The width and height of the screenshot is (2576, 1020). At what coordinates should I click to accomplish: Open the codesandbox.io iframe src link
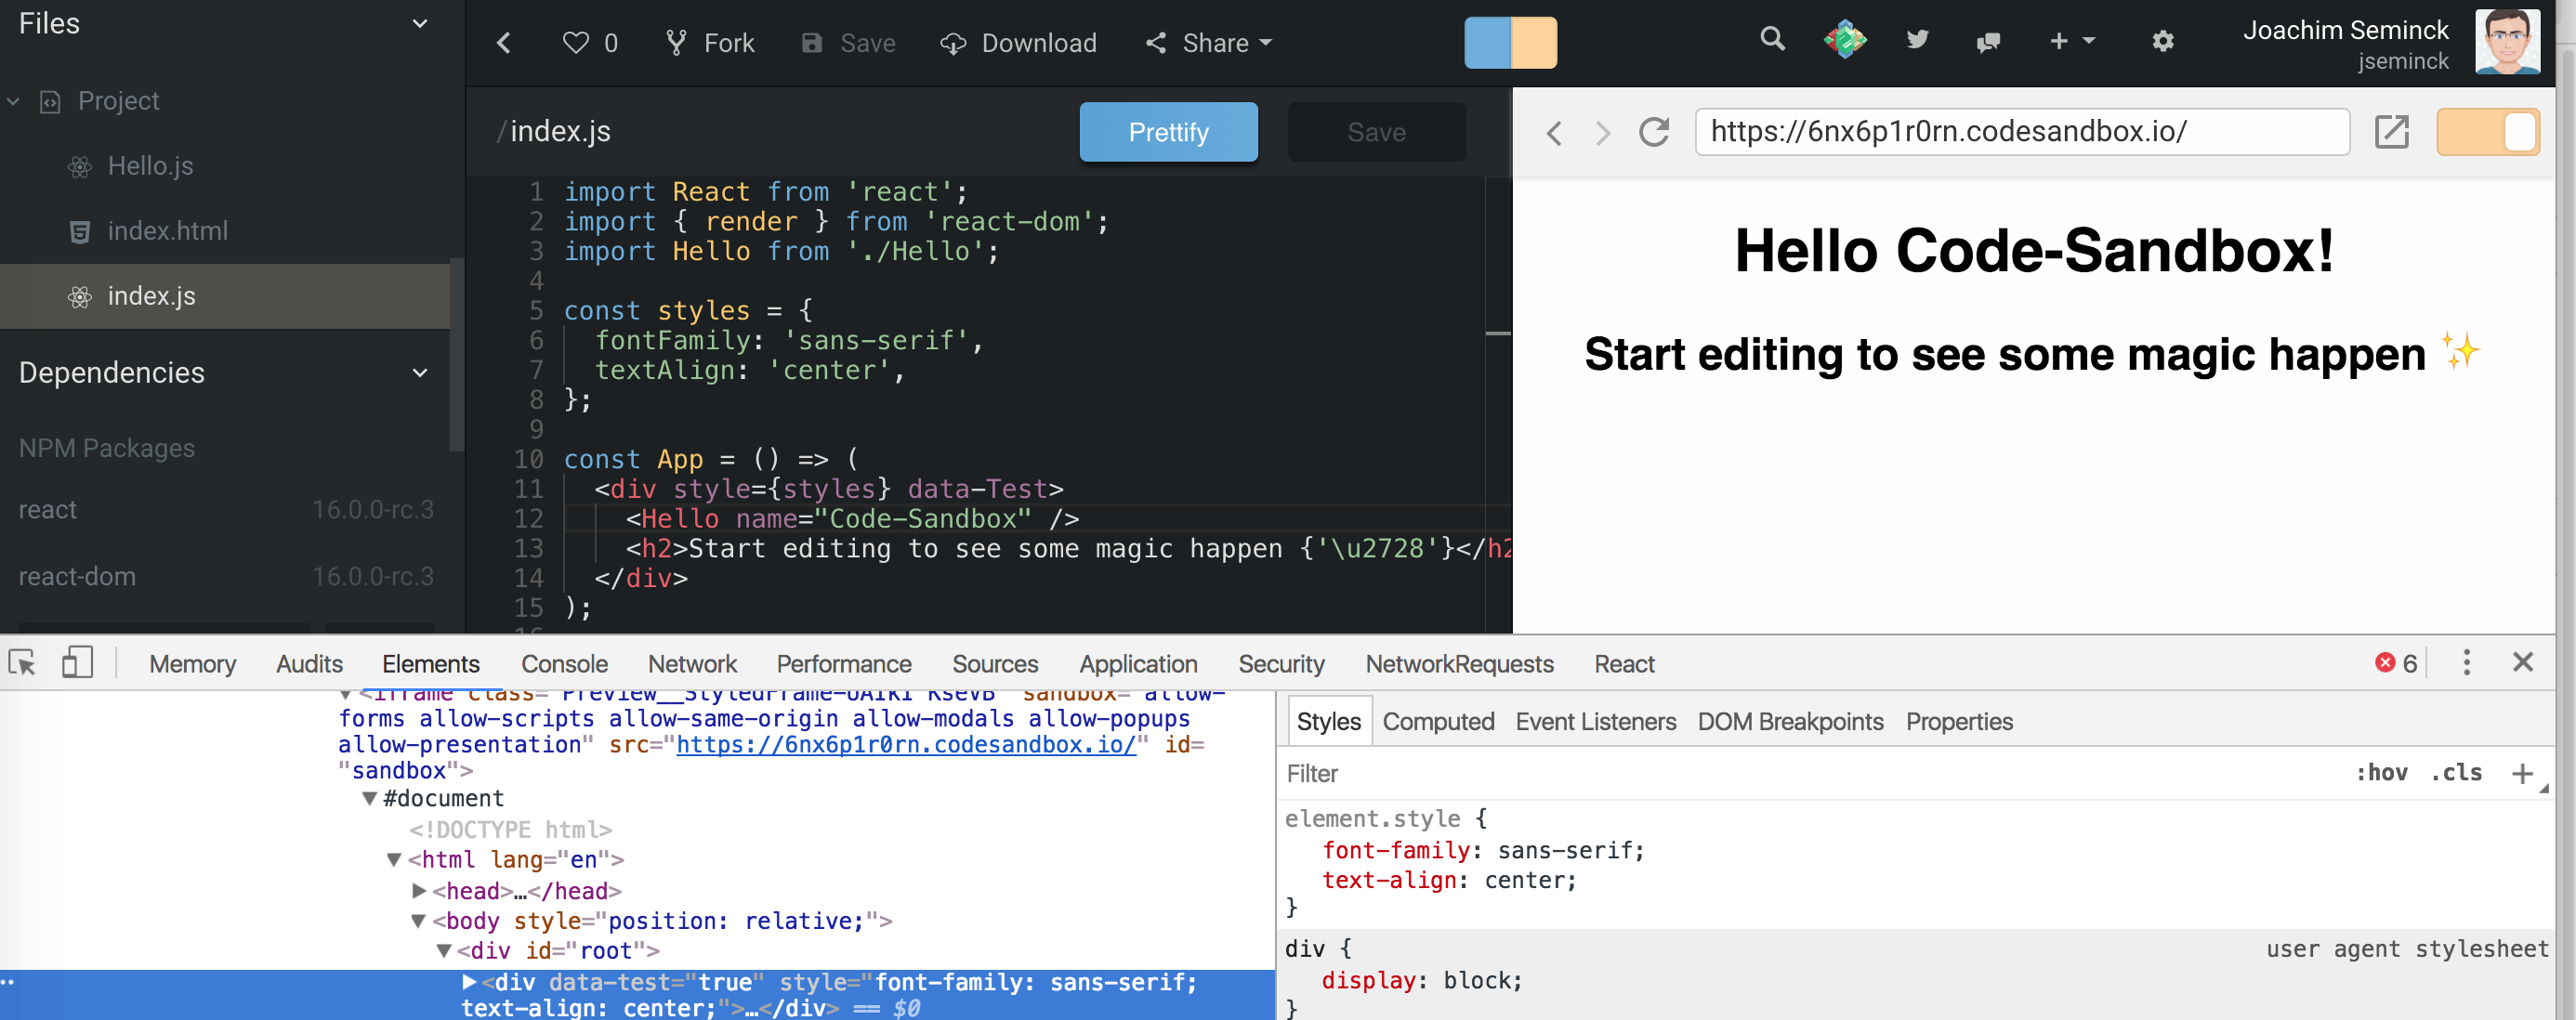[x=905, y=745]
